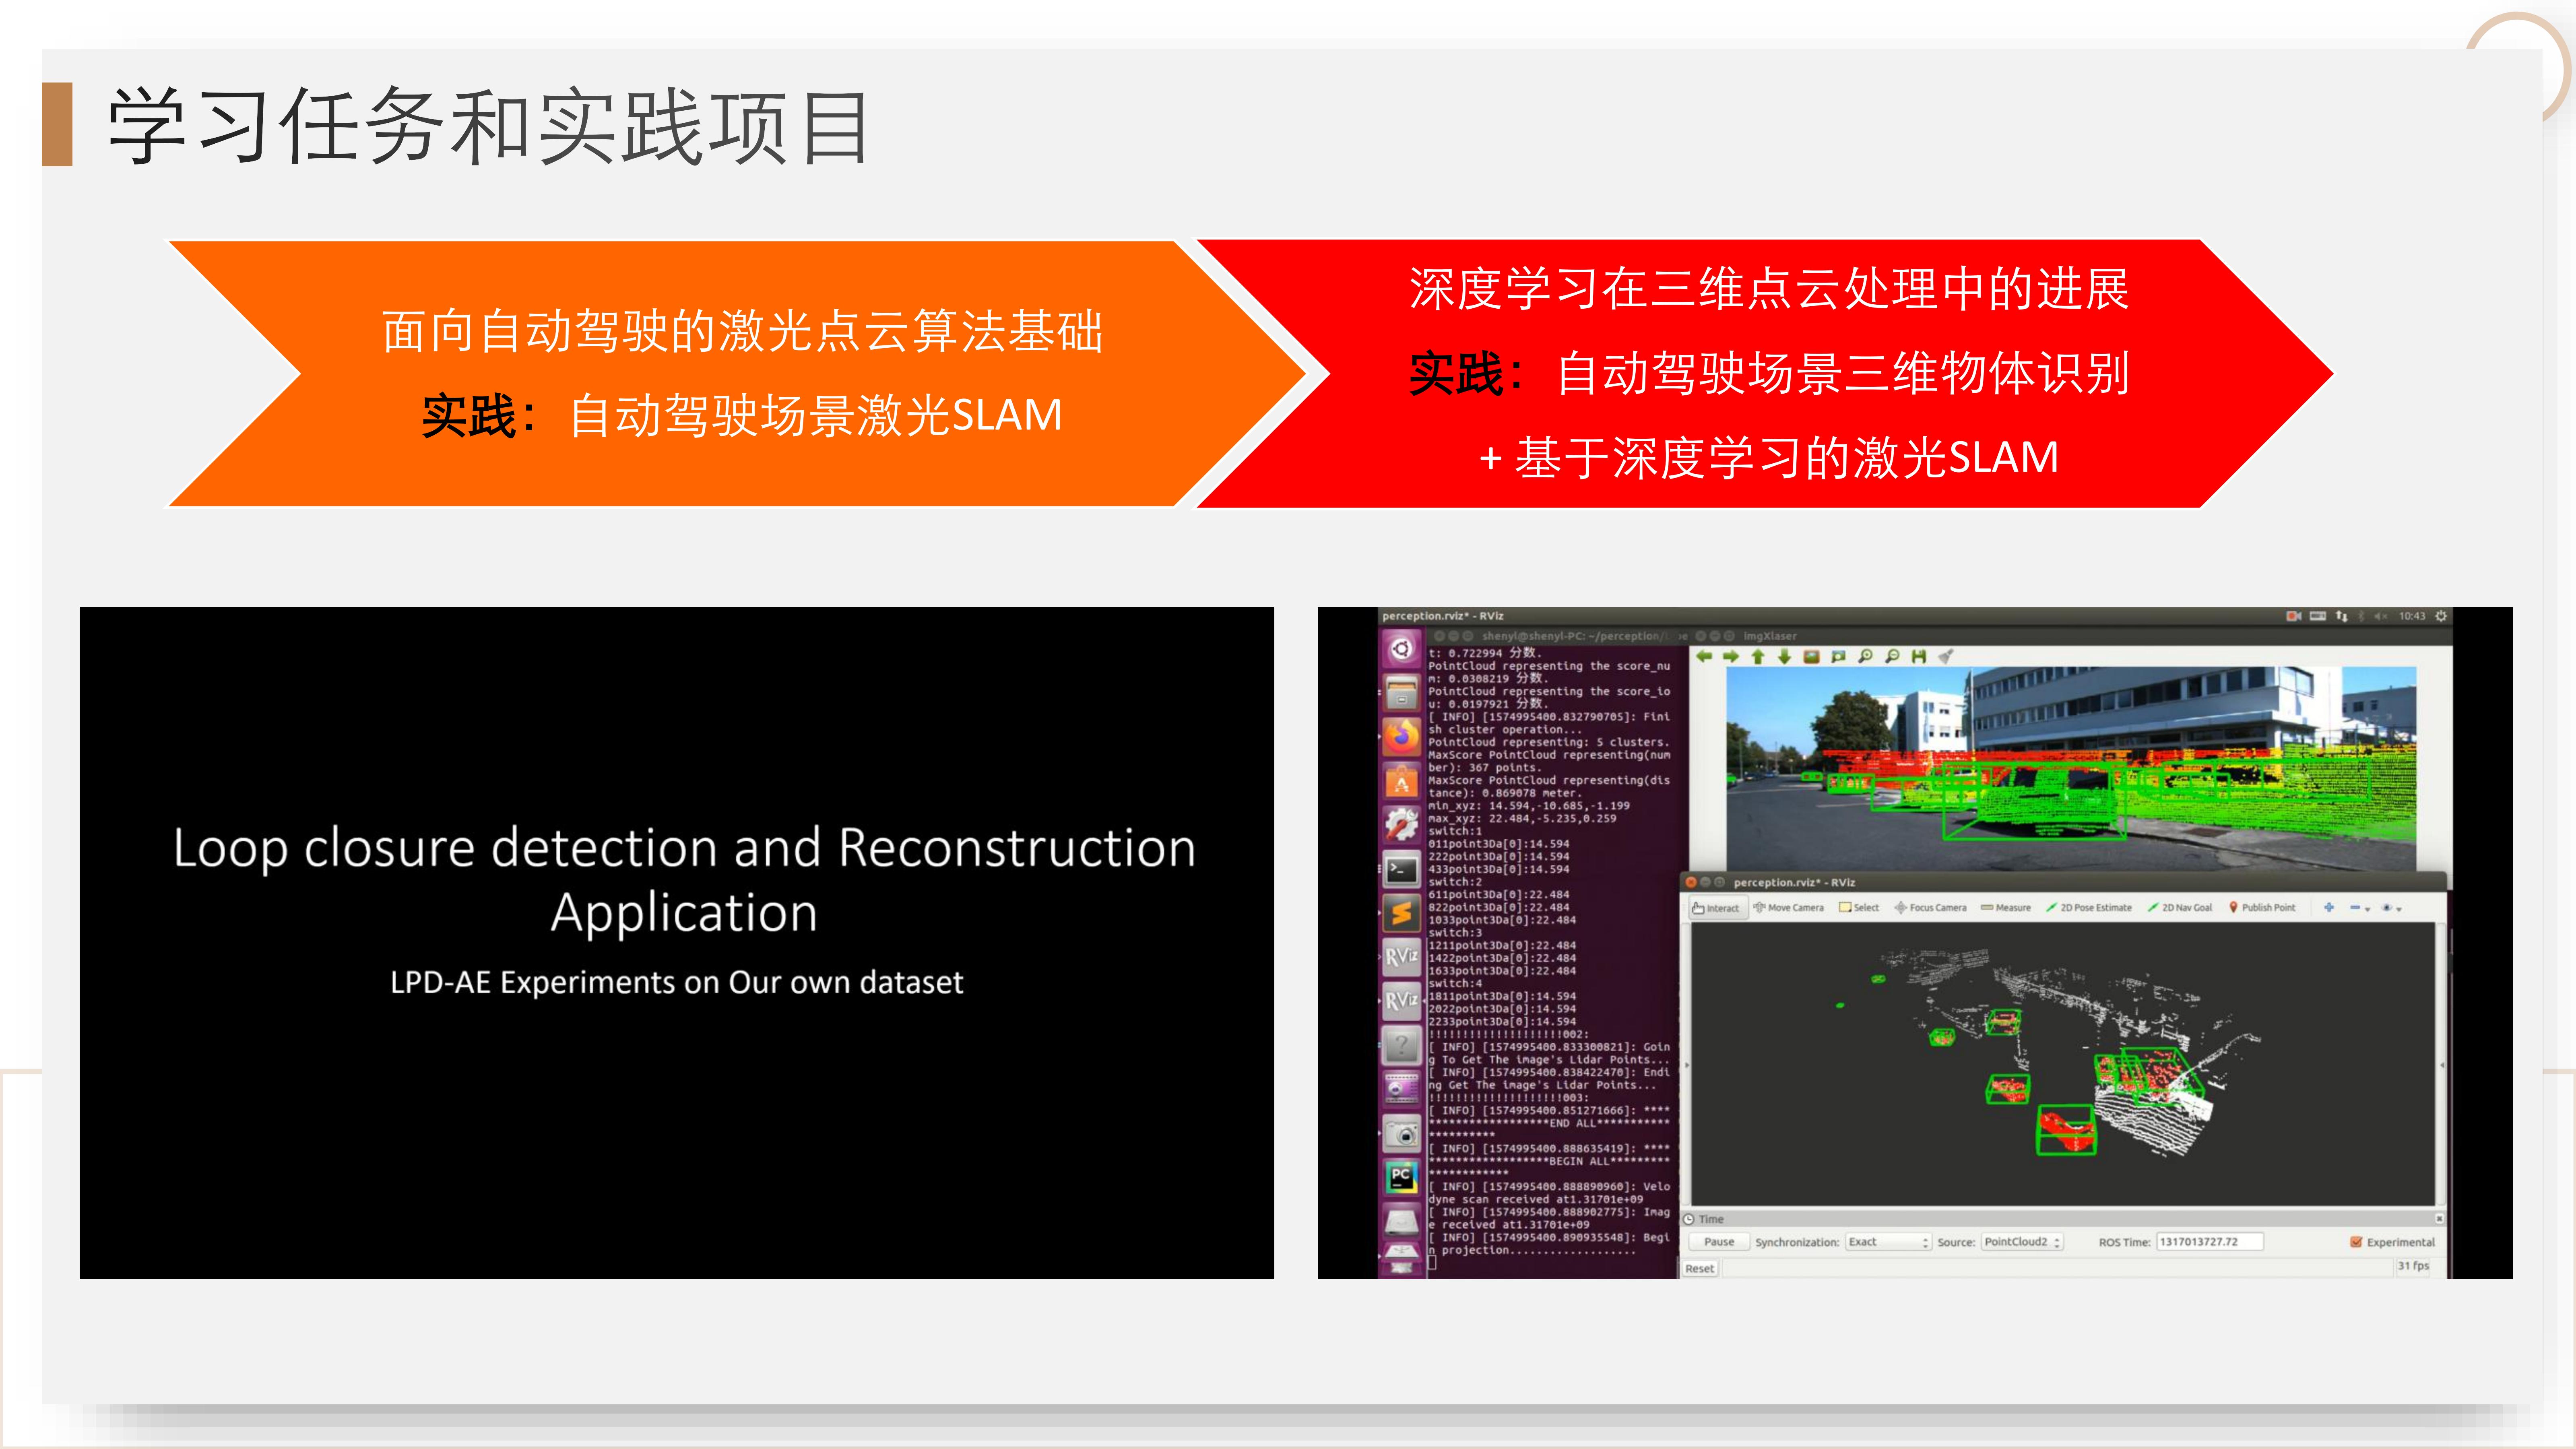Open System Settings wrench-gear launcher icon
Screen dimensions: 2576x1449
click(1401, 825)
